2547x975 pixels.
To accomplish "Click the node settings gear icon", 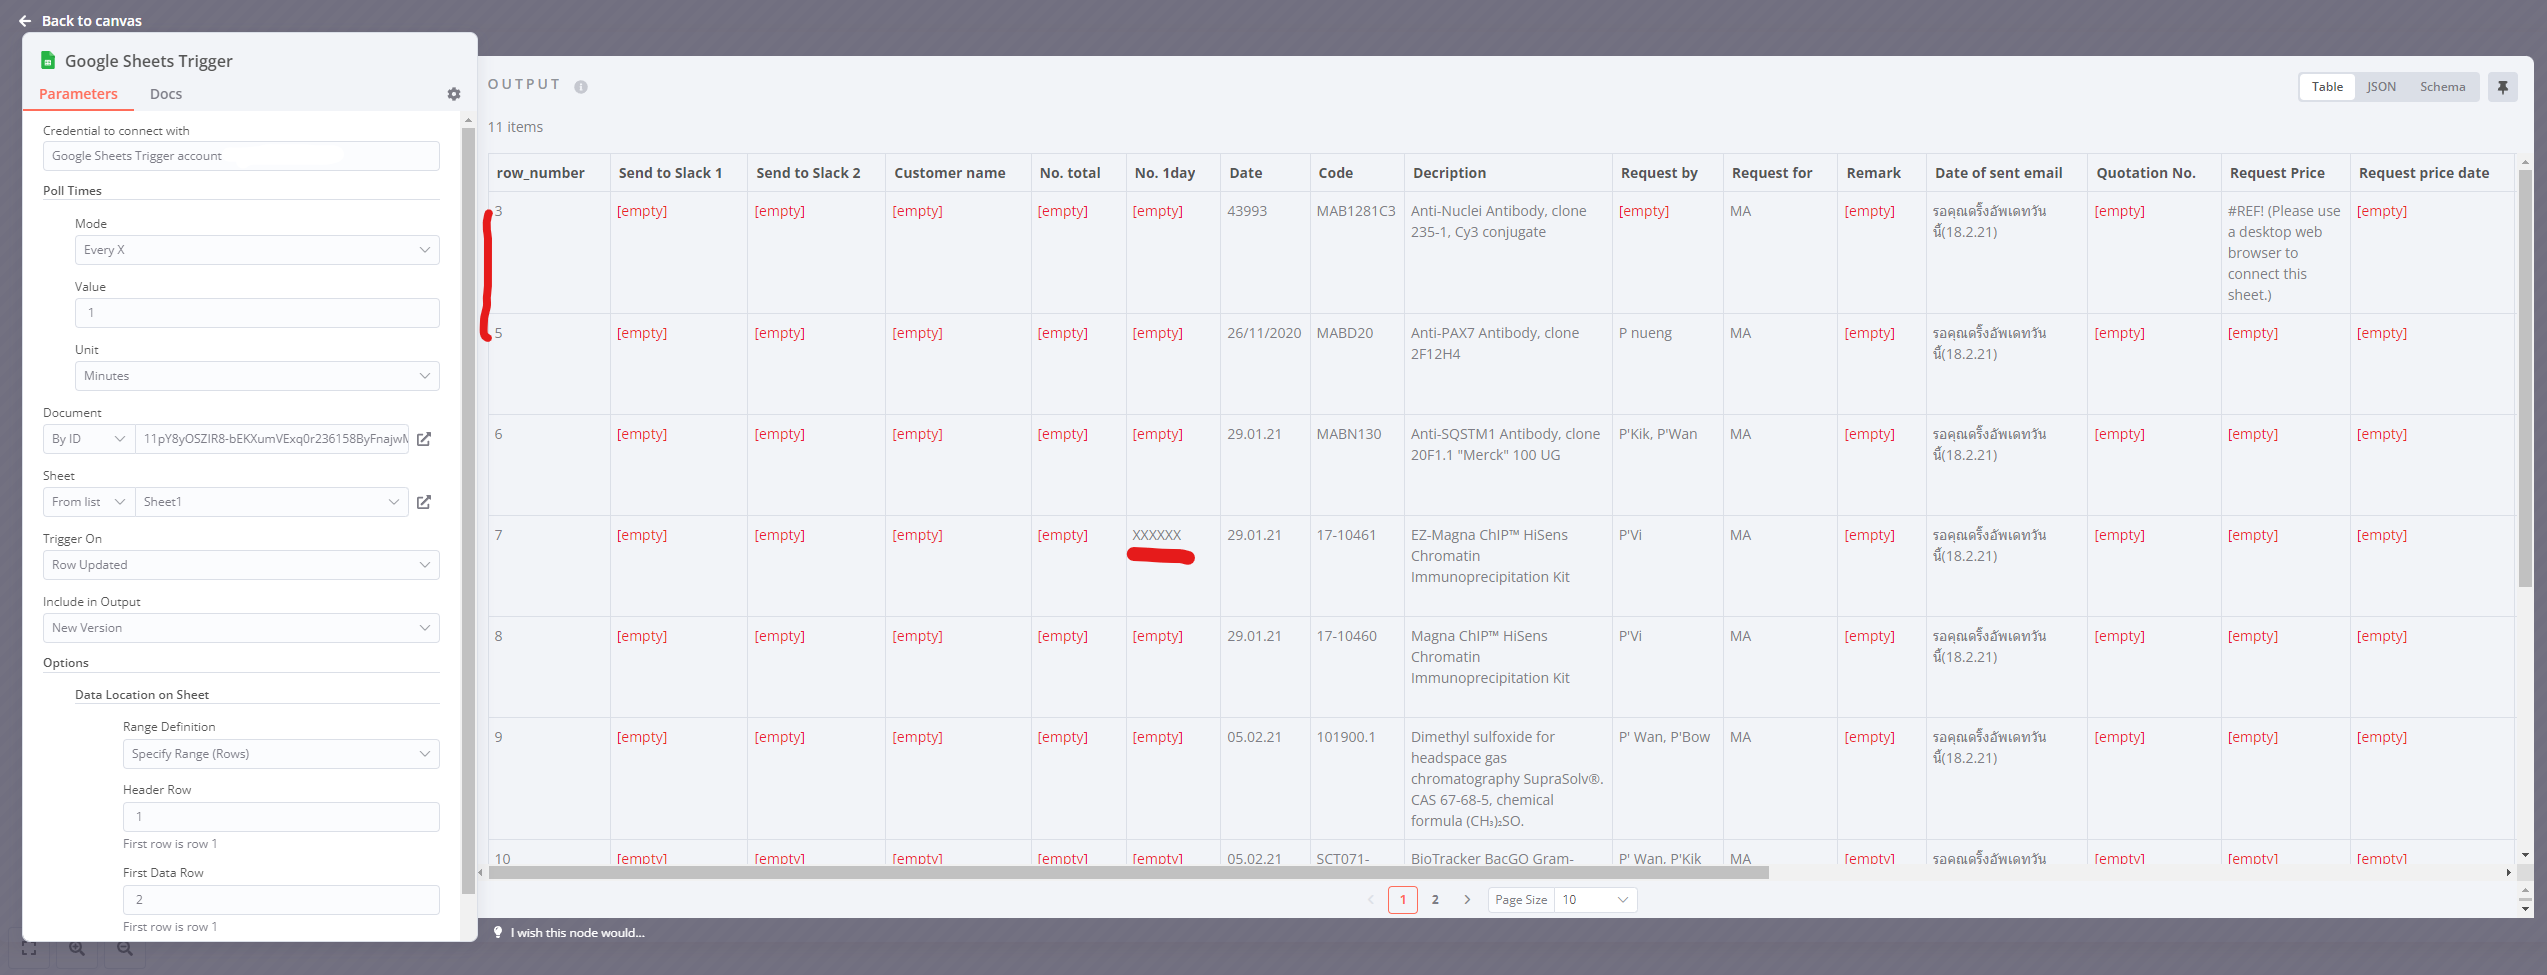I will pos(454,94).
